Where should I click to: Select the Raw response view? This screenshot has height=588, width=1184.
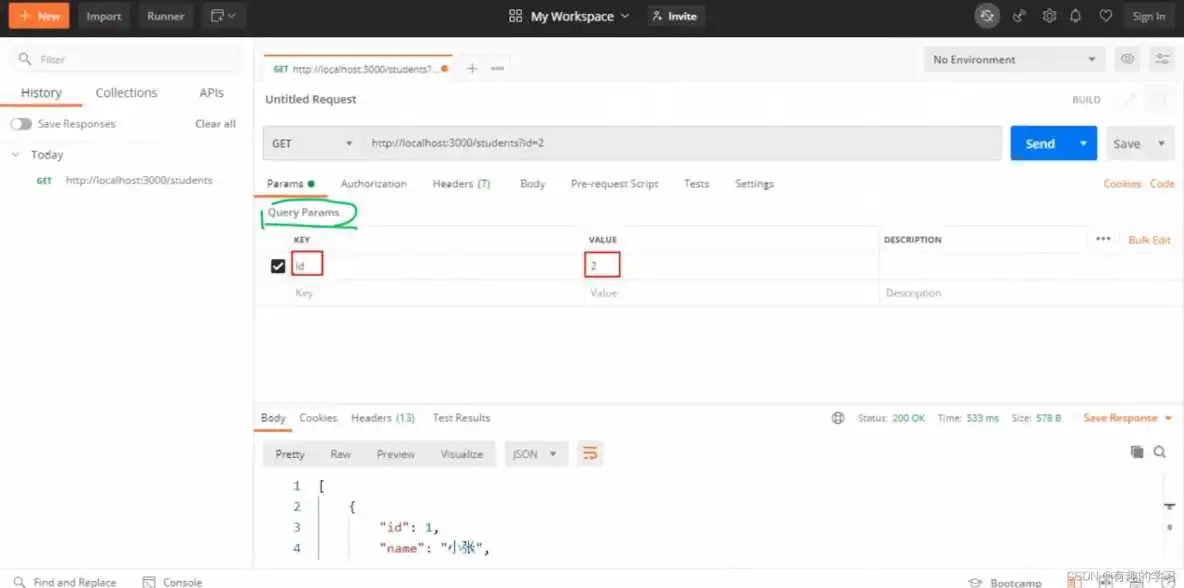tap(340, 454)
